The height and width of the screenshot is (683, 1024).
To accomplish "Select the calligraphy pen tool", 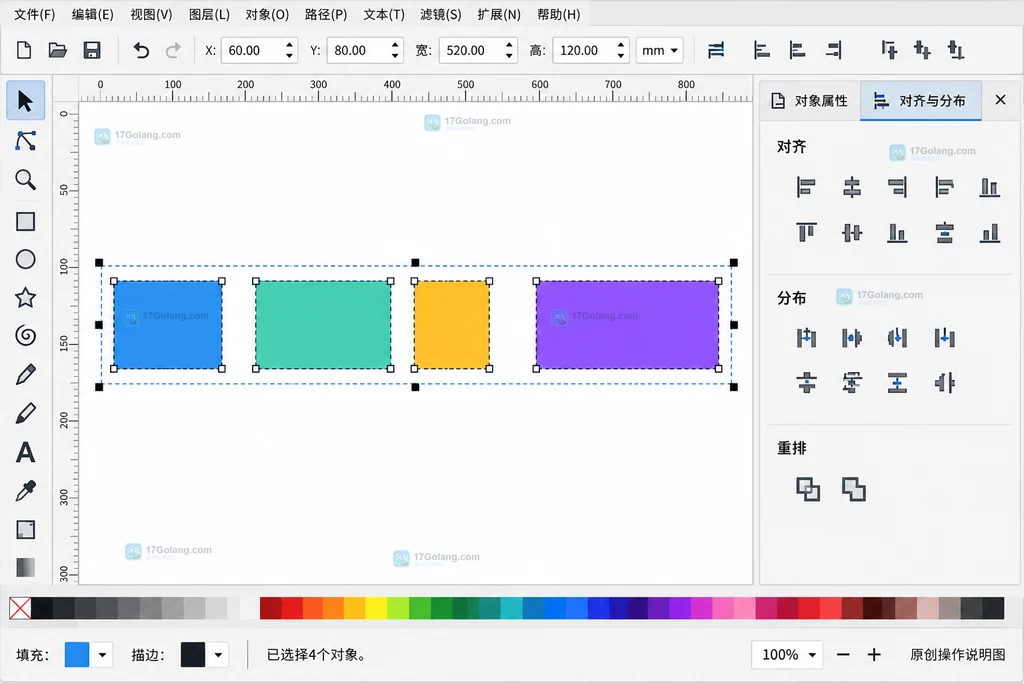I will [25, 413].
